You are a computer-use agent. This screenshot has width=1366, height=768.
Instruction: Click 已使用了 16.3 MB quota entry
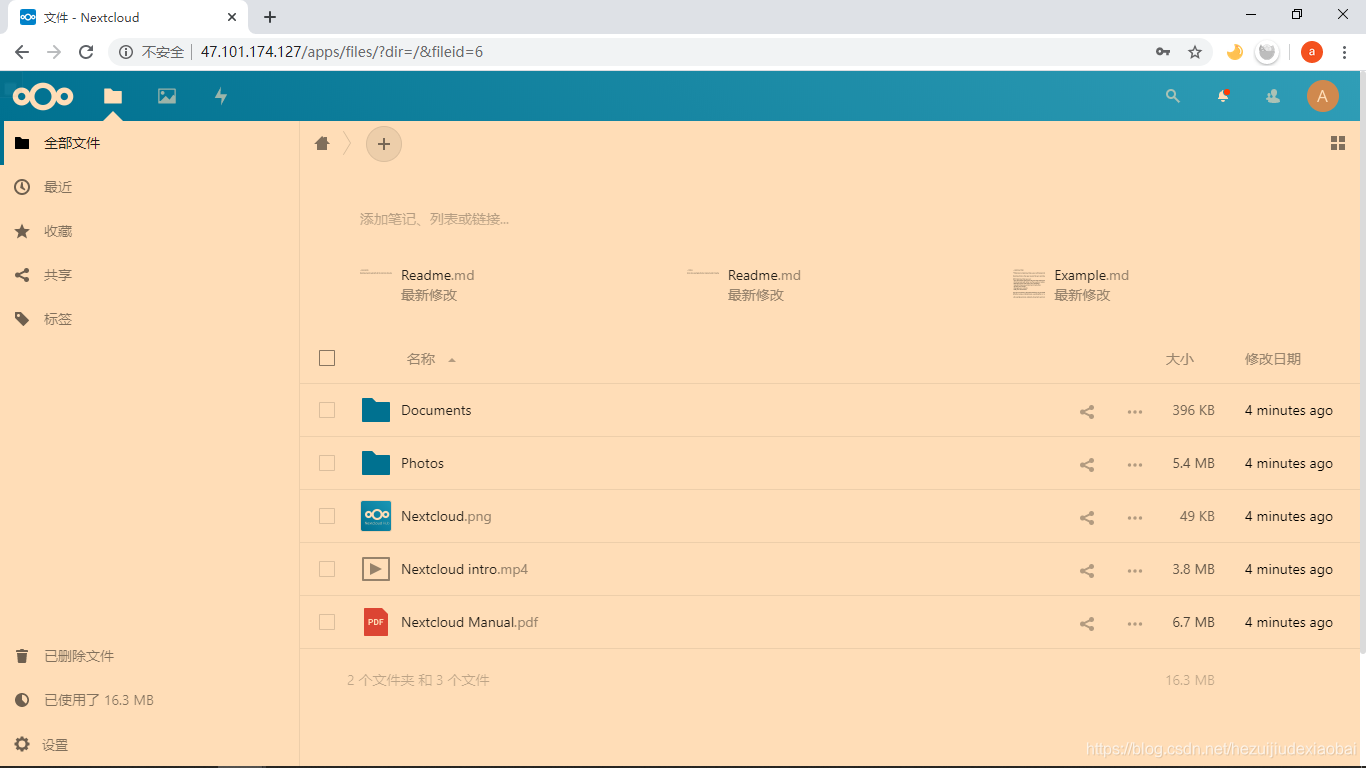(x=150, y=700)
